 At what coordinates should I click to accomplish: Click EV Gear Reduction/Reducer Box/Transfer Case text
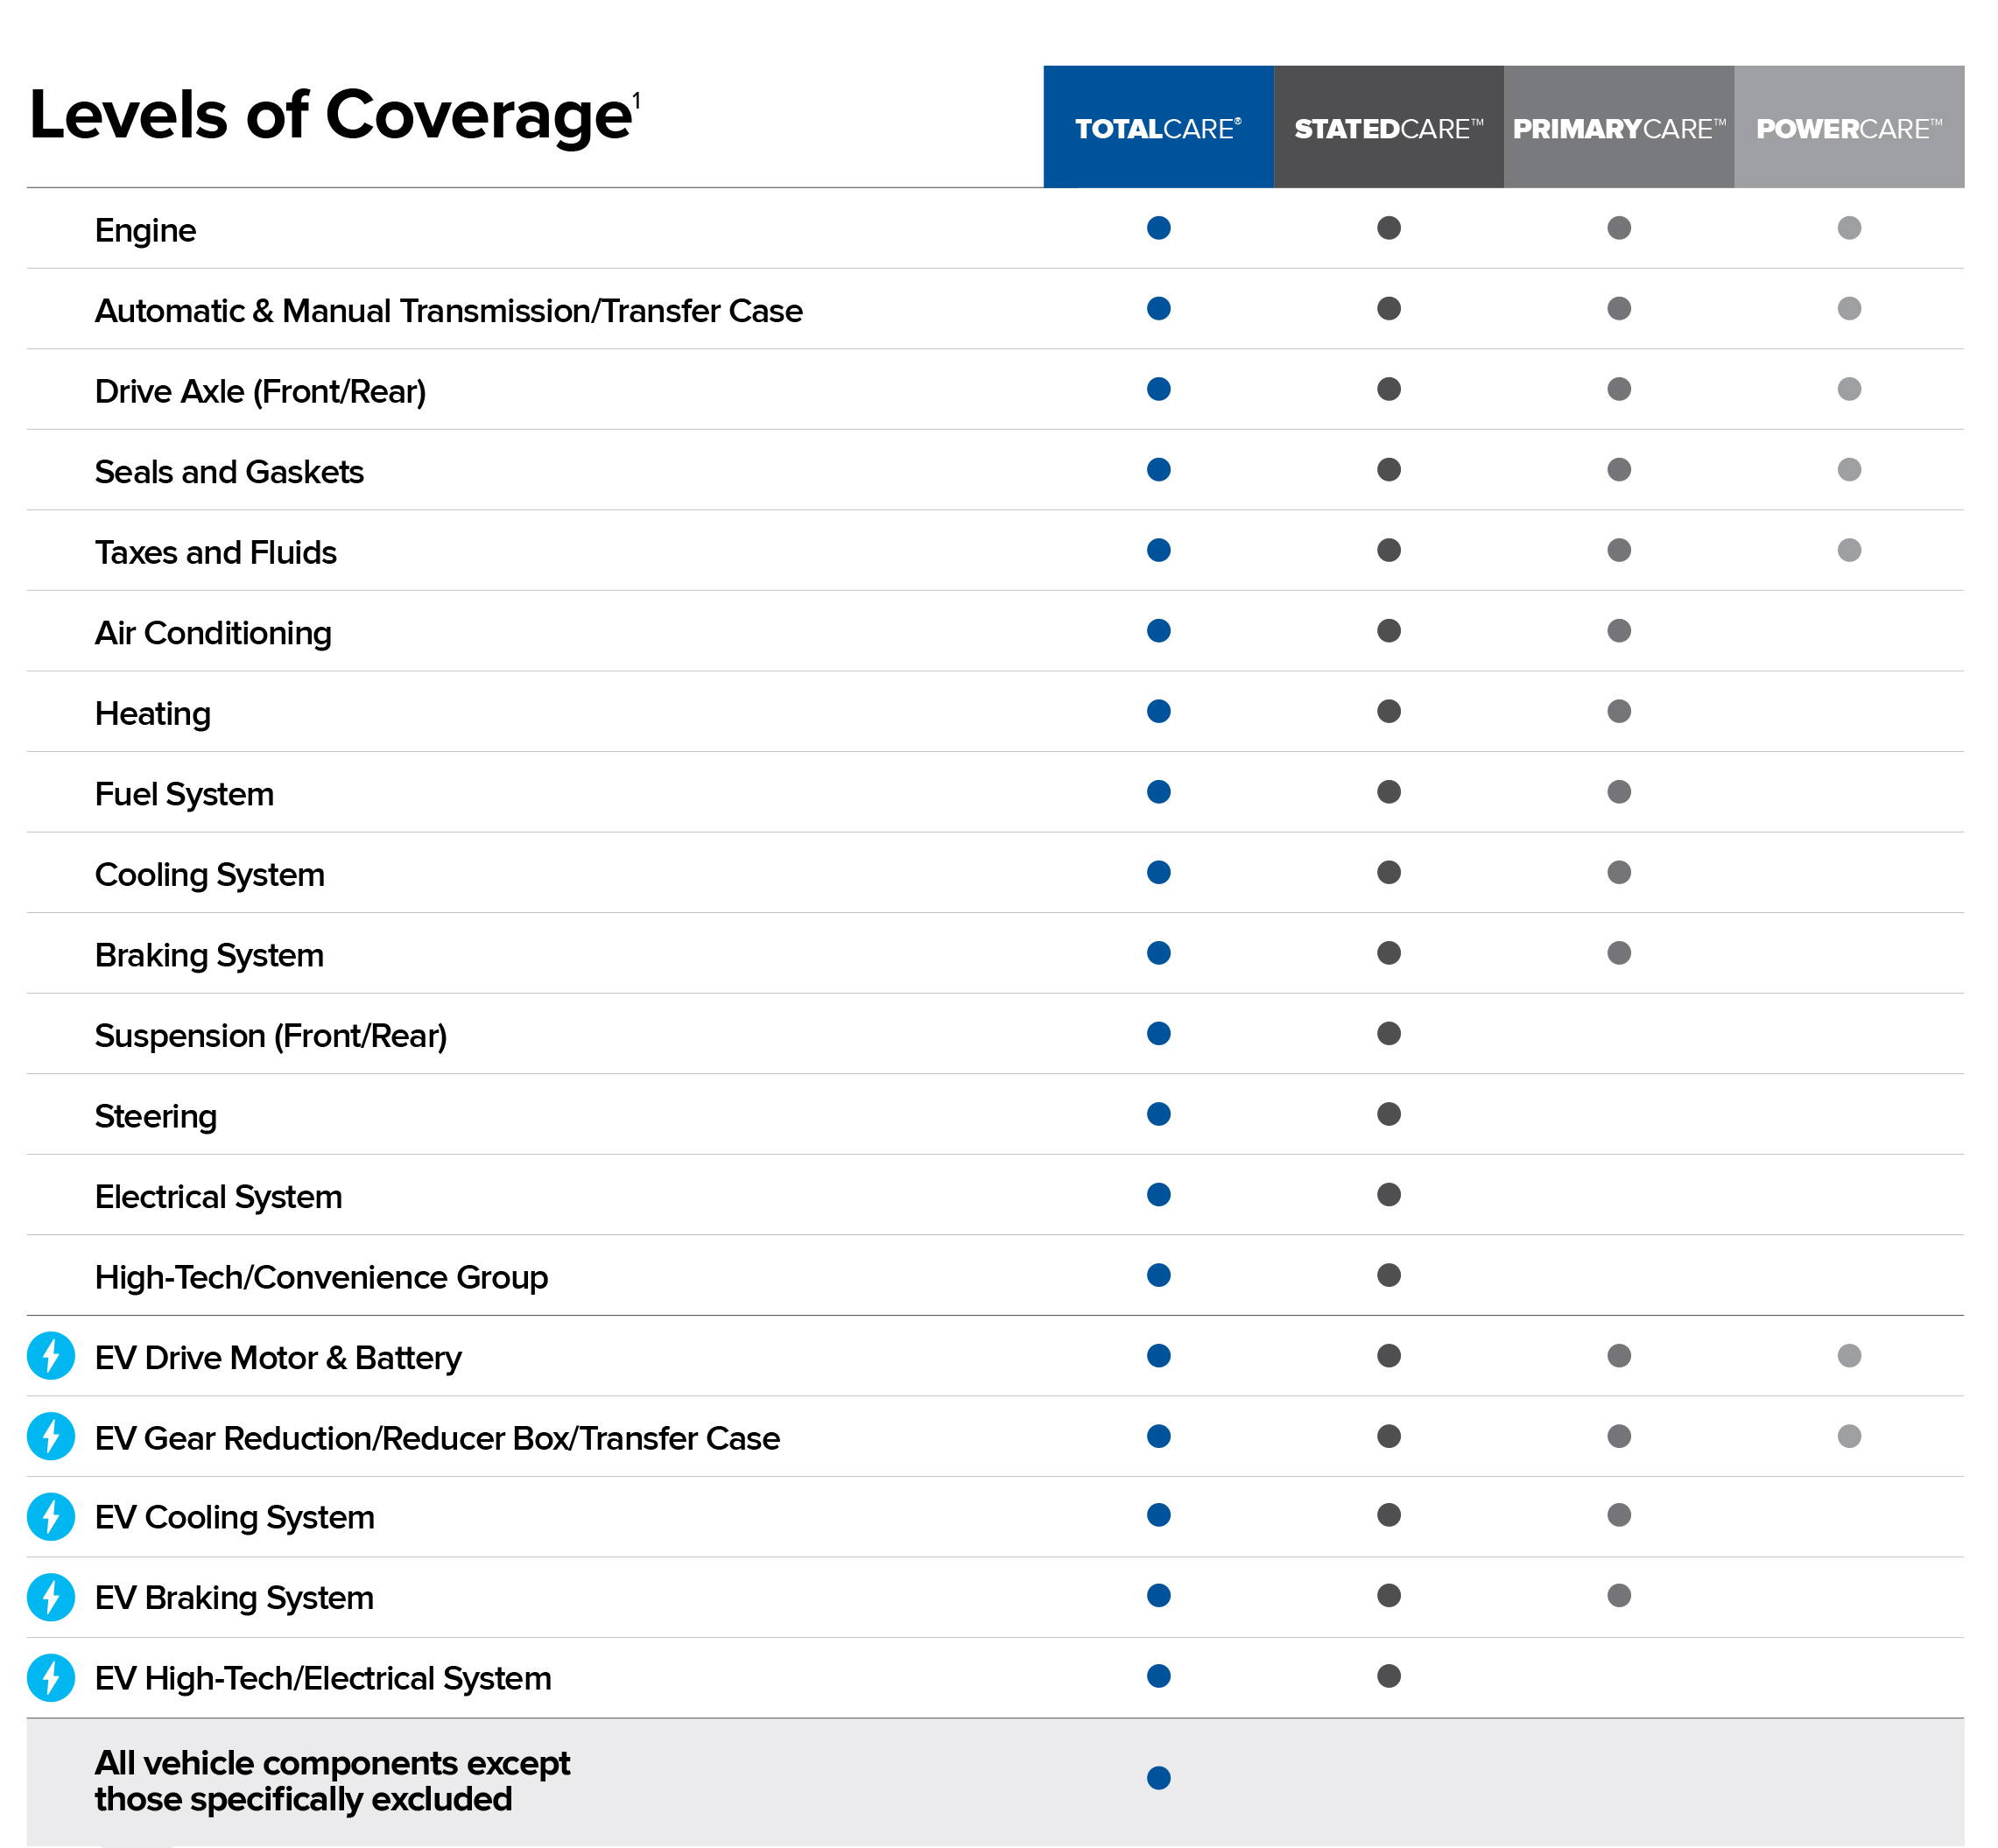437,1438
